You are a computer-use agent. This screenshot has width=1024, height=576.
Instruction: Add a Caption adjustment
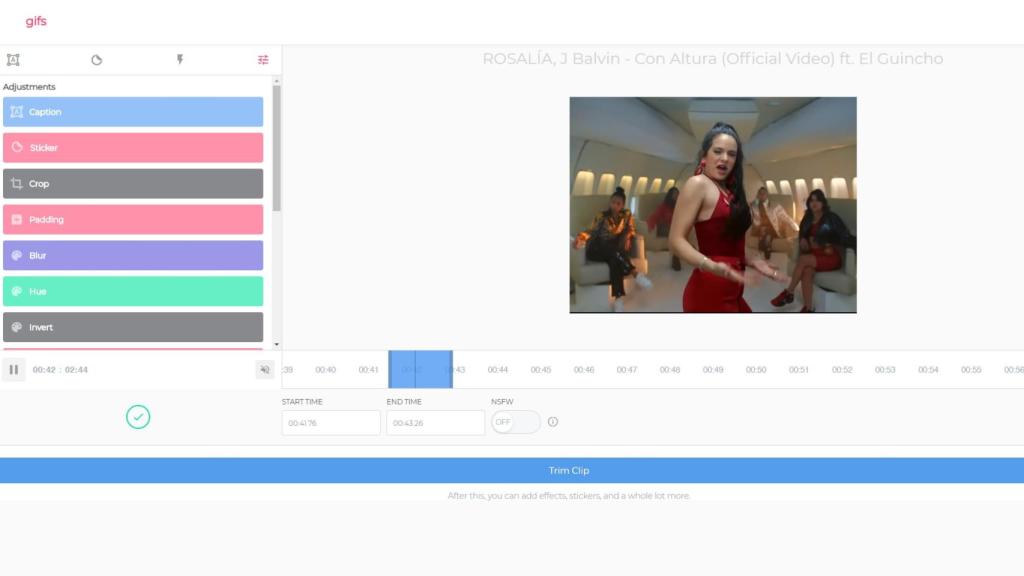(x=133, y=112)
